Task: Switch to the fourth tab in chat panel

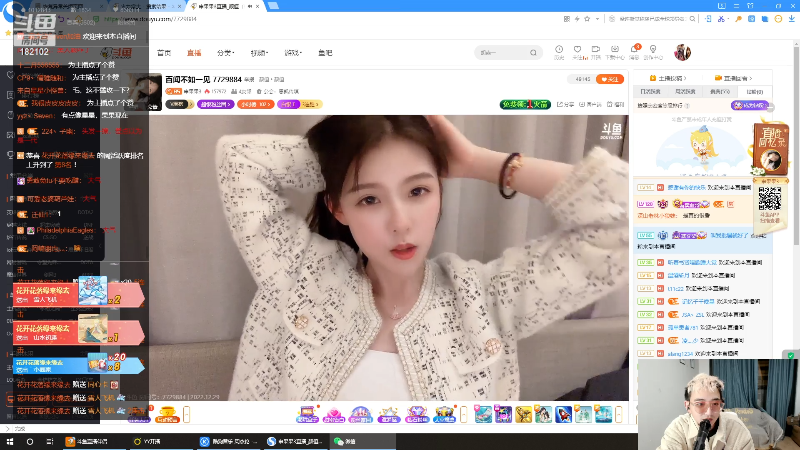Action: [x=754, y=92]
